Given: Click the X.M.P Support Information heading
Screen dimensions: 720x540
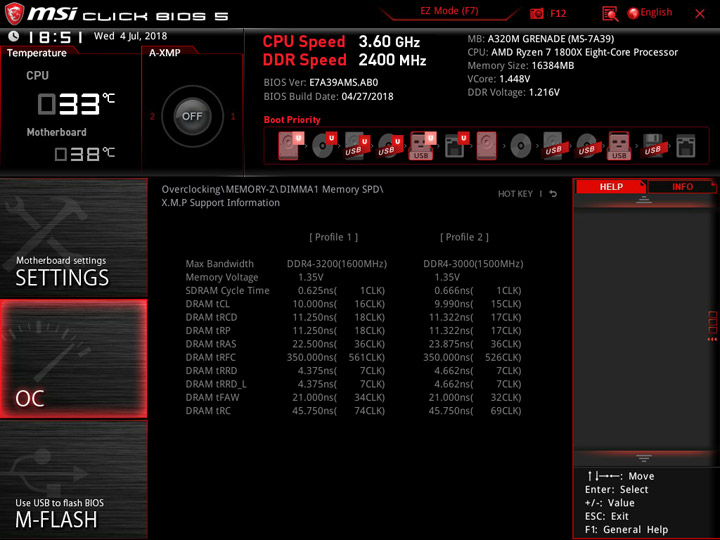Looking at the screenshot, I should [220, 202].
